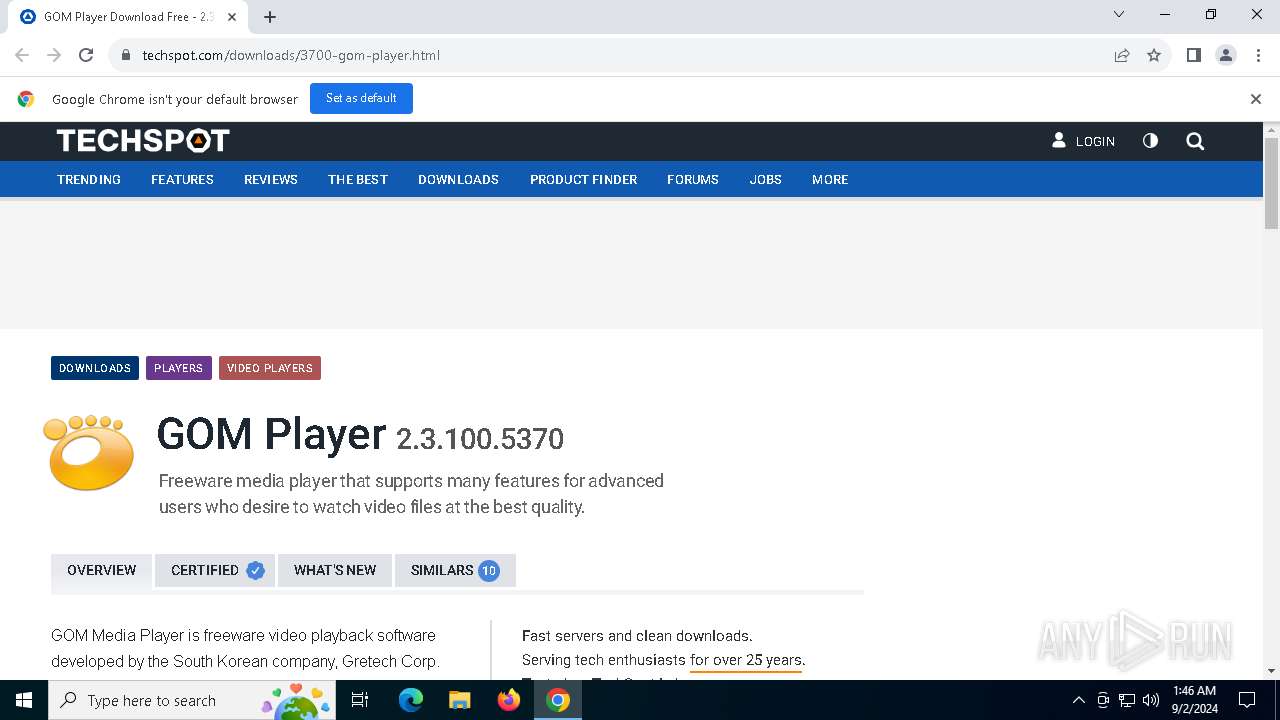1280x720 pixels.
Task: Click Set as default button
Action: coord(361,98)
